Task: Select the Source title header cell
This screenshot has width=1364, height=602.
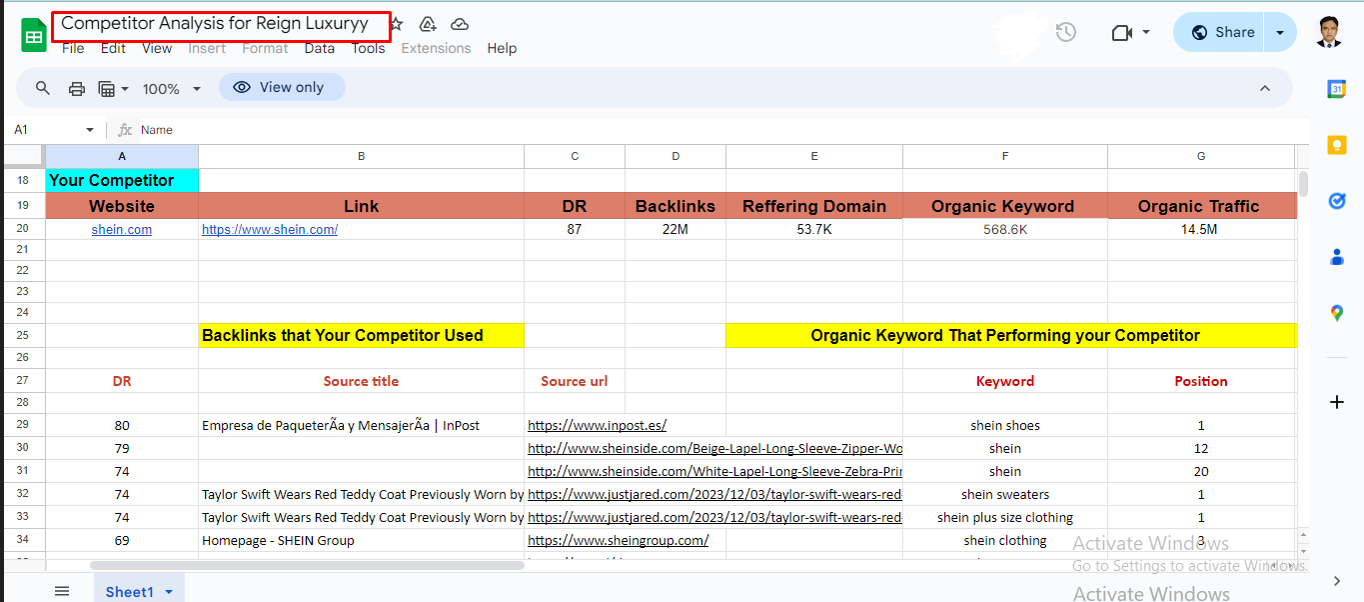Action: [361, 381]
